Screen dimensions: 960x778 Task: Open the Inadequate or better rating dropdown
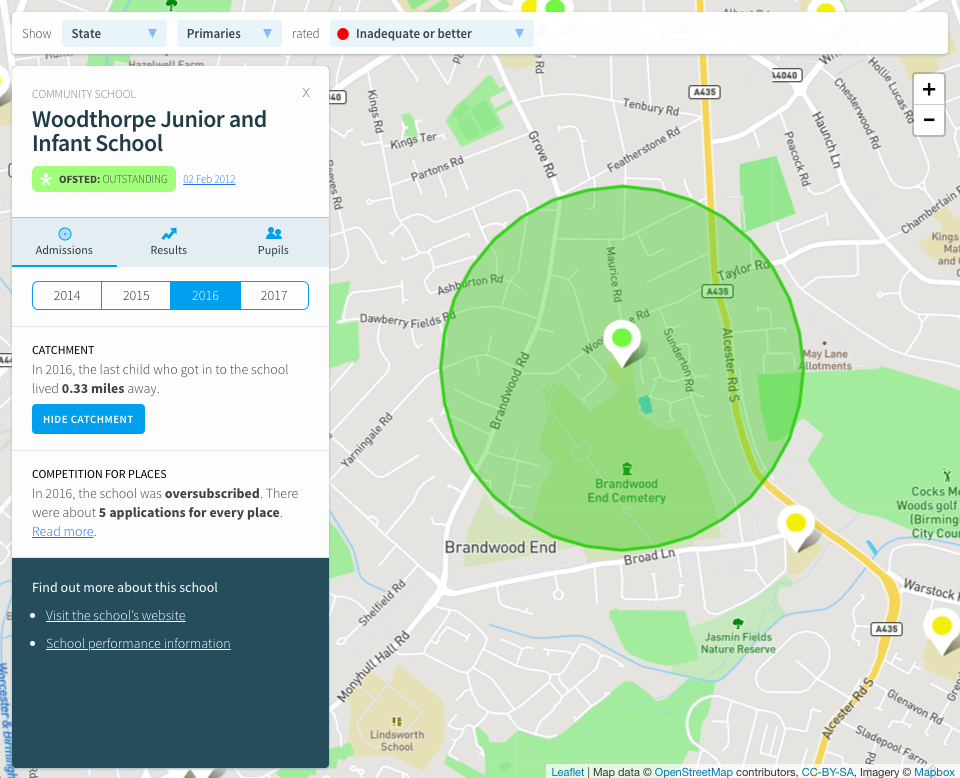pyautogui.click(x=432, y=34)
